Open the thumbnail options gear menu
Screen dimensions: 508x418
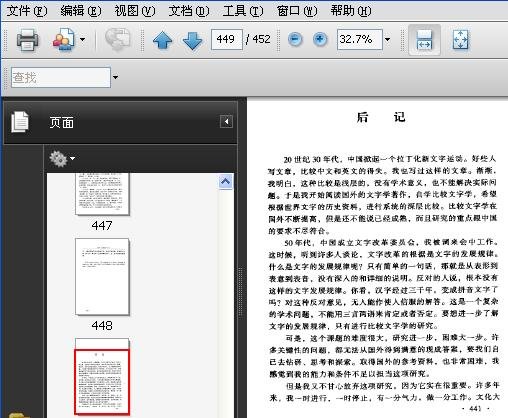(62, 159)
